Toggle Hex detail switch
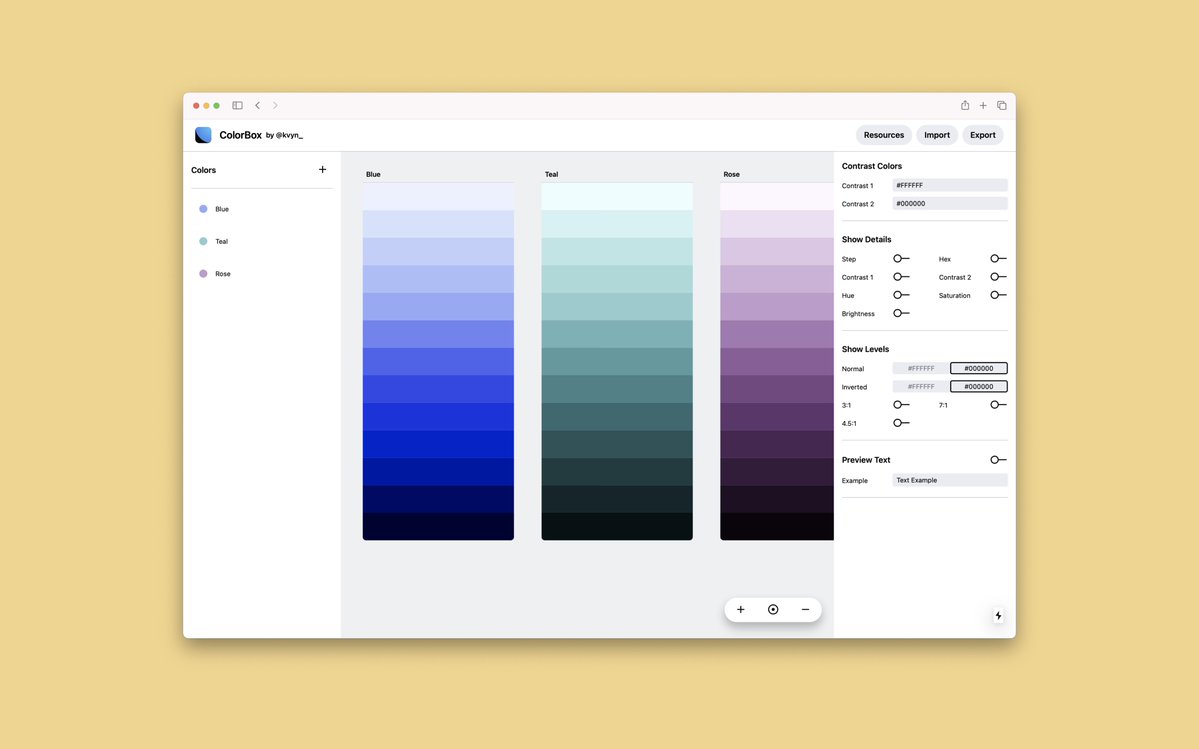This screenshot has height=749, width=1199. point(998,258)
